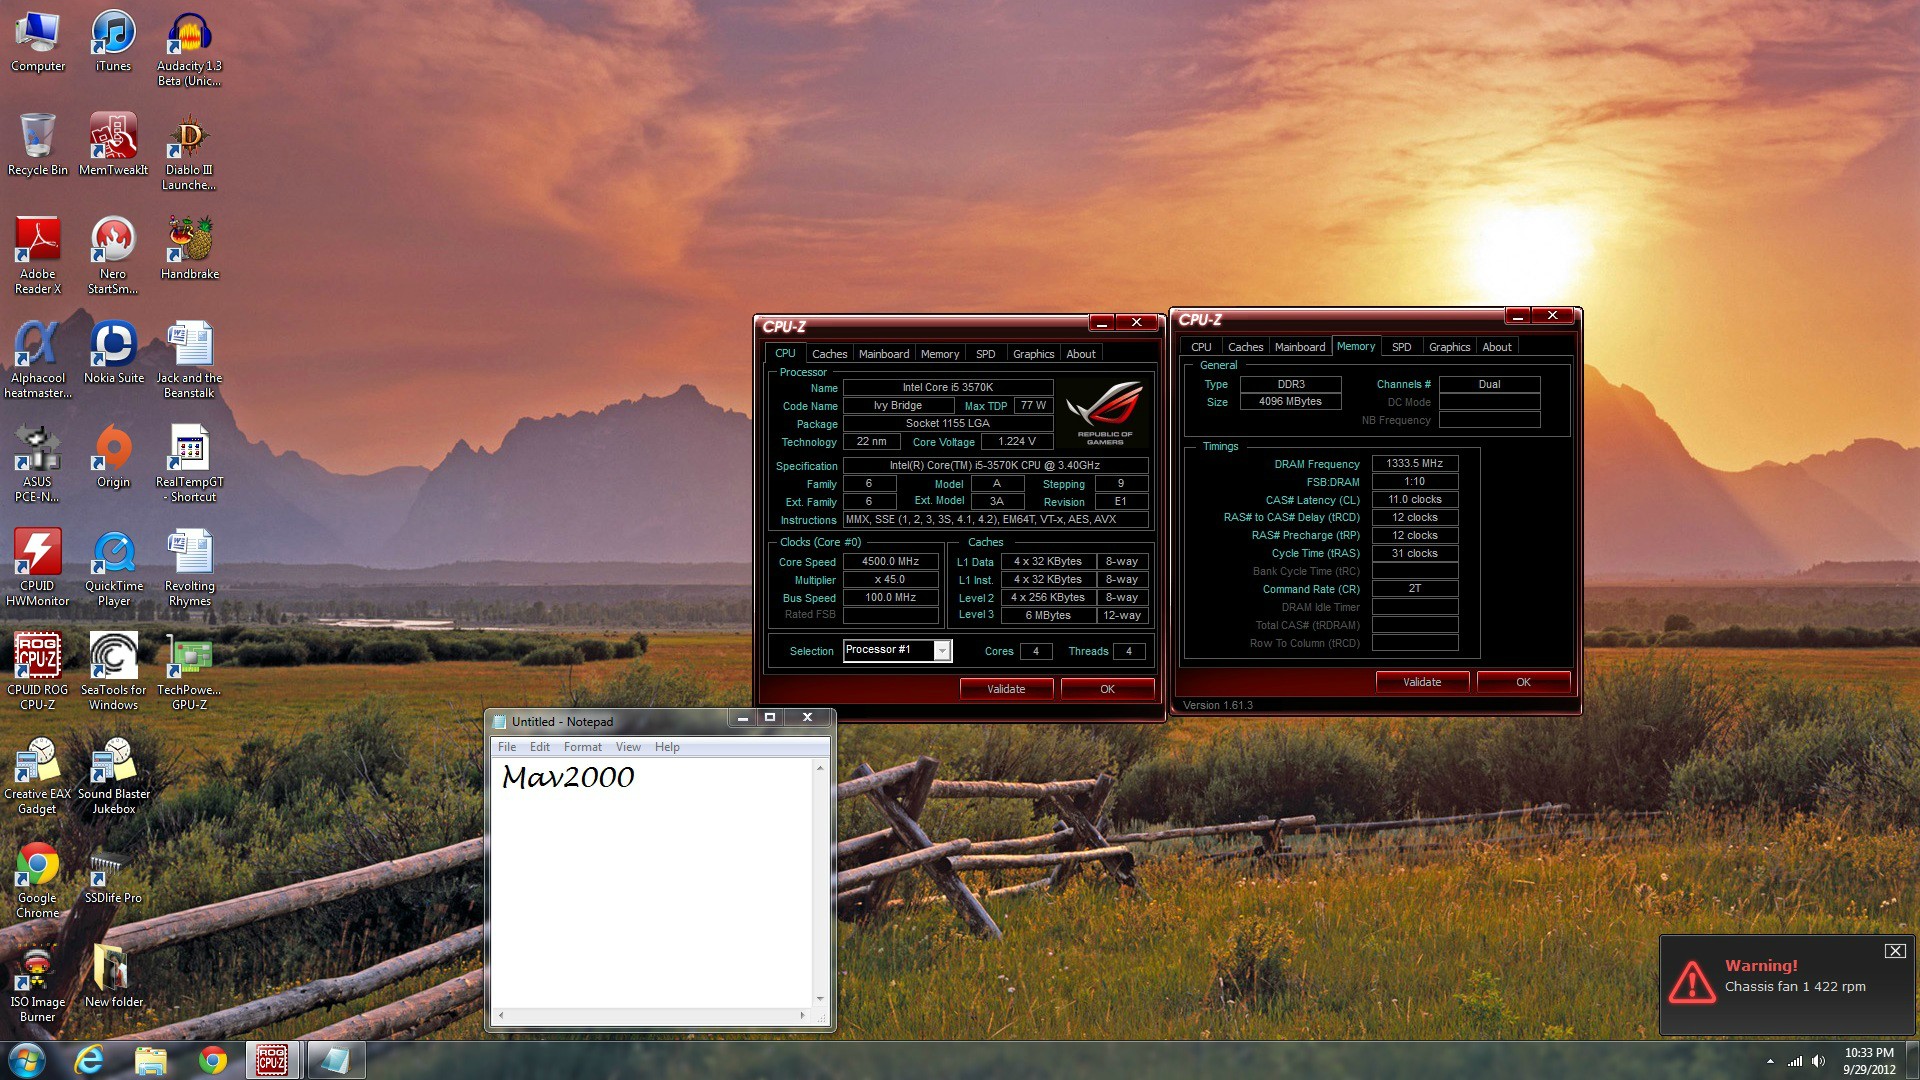Click Validate in the Memory CPU-Z window

[x=1422, y=682]
